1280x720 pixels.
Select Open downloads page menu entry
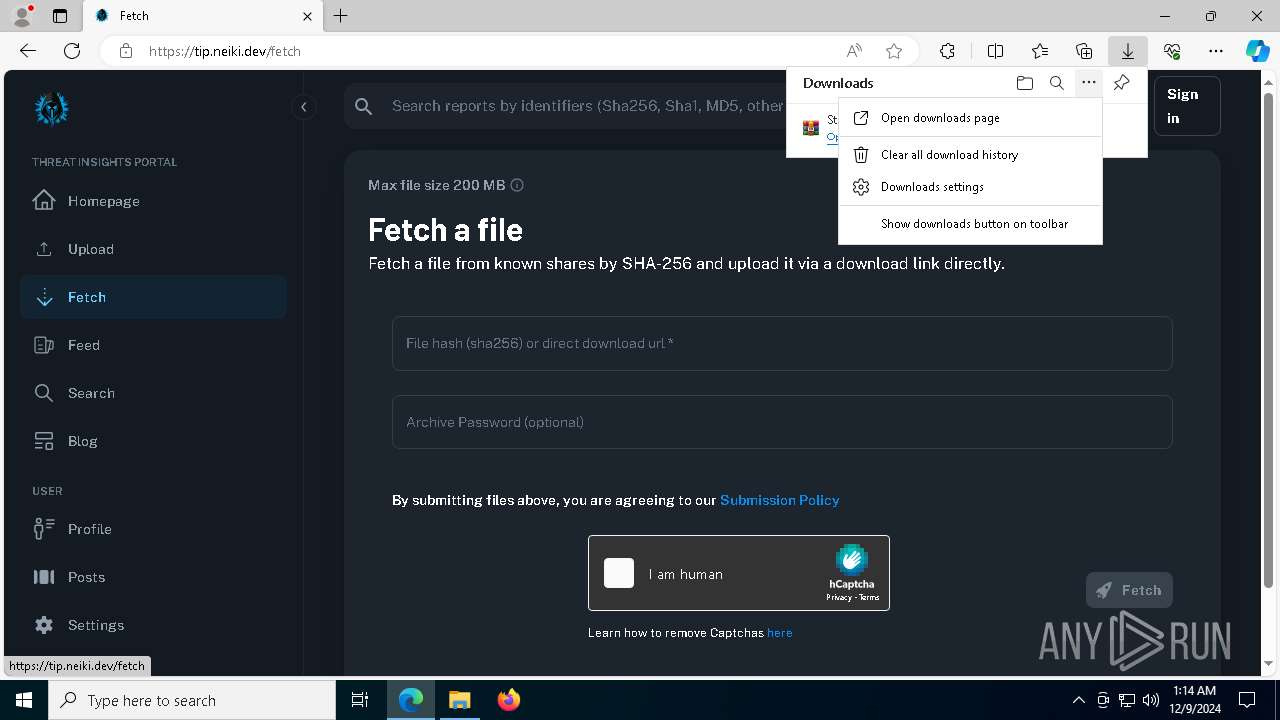click(x=970, y=118)
